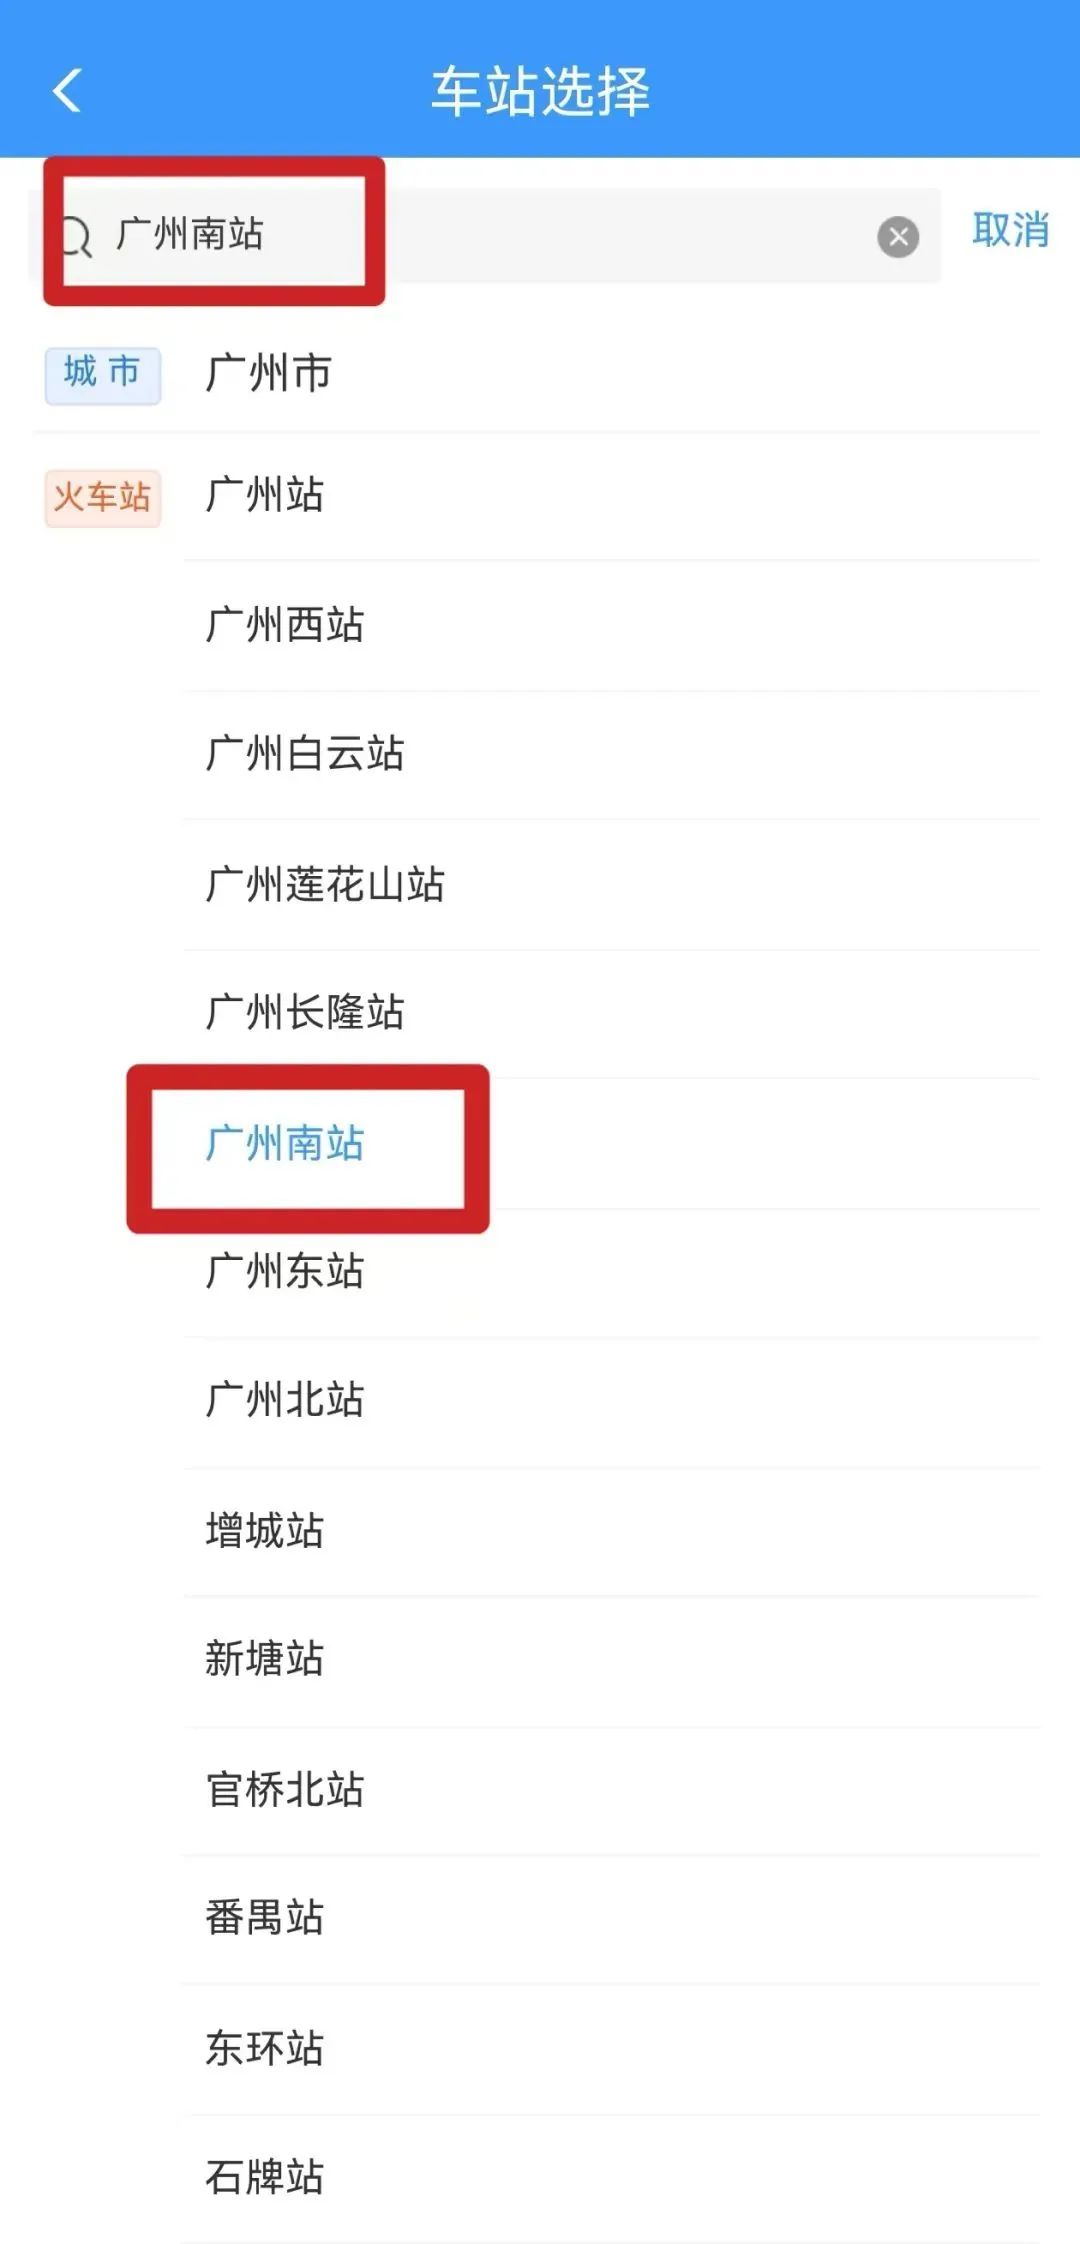This screenshot has height=2244, width=1080.
Task: Select 新塘站 station entry
Action: [264, 1659]
